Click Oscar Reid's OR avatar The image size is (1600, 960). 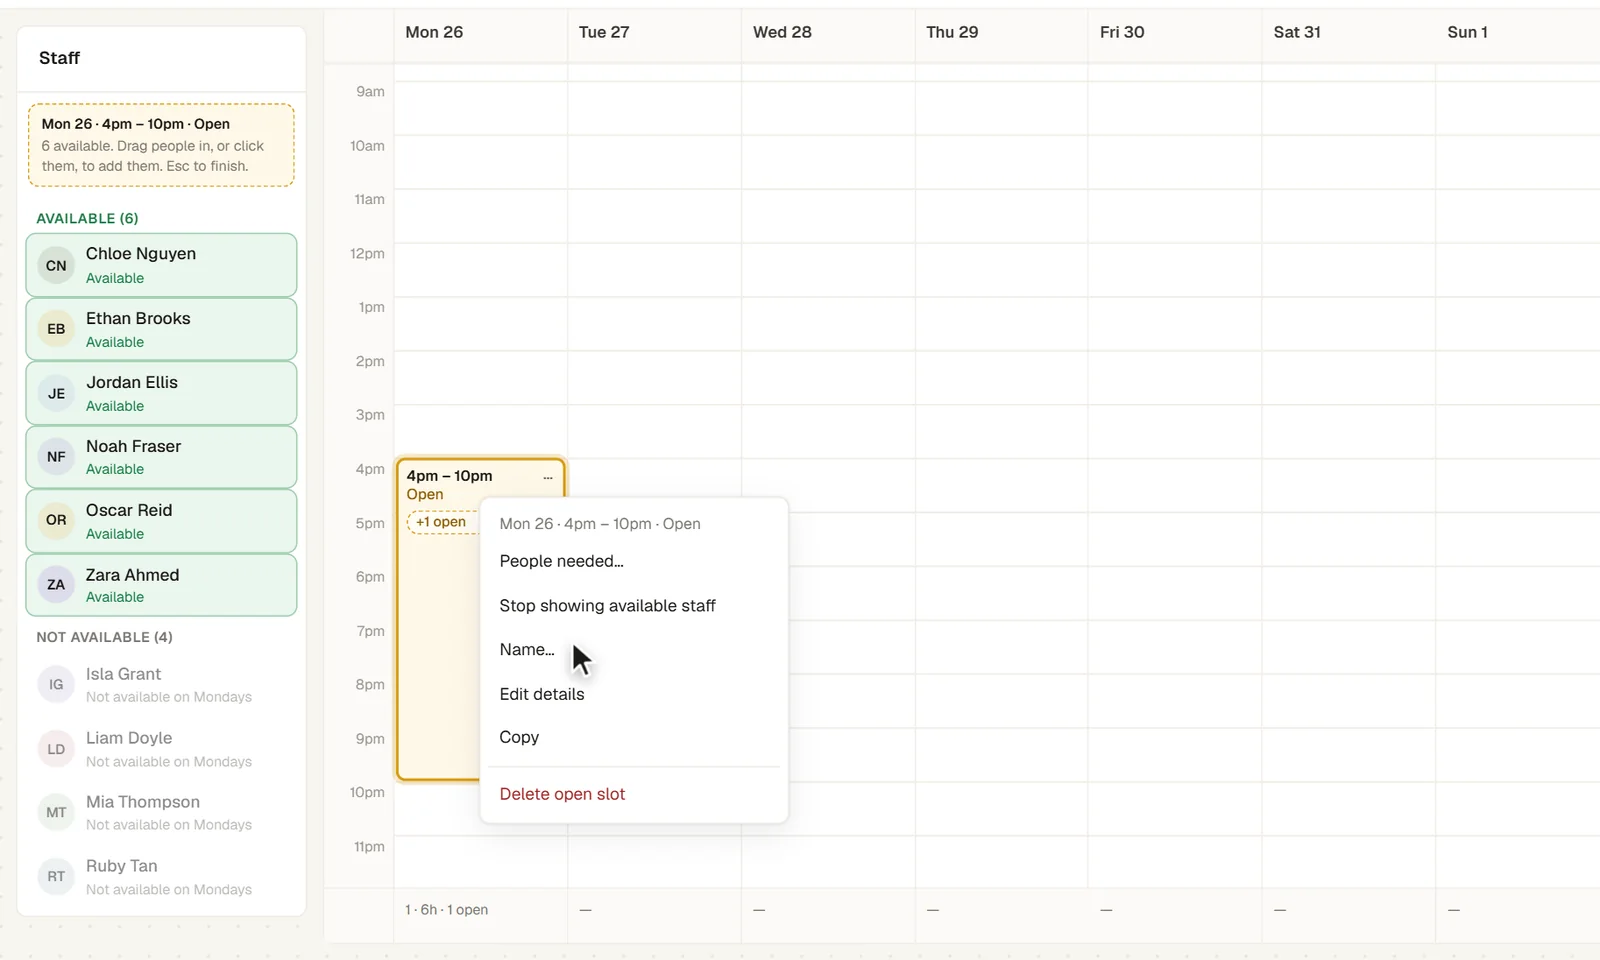pos(56,520)
